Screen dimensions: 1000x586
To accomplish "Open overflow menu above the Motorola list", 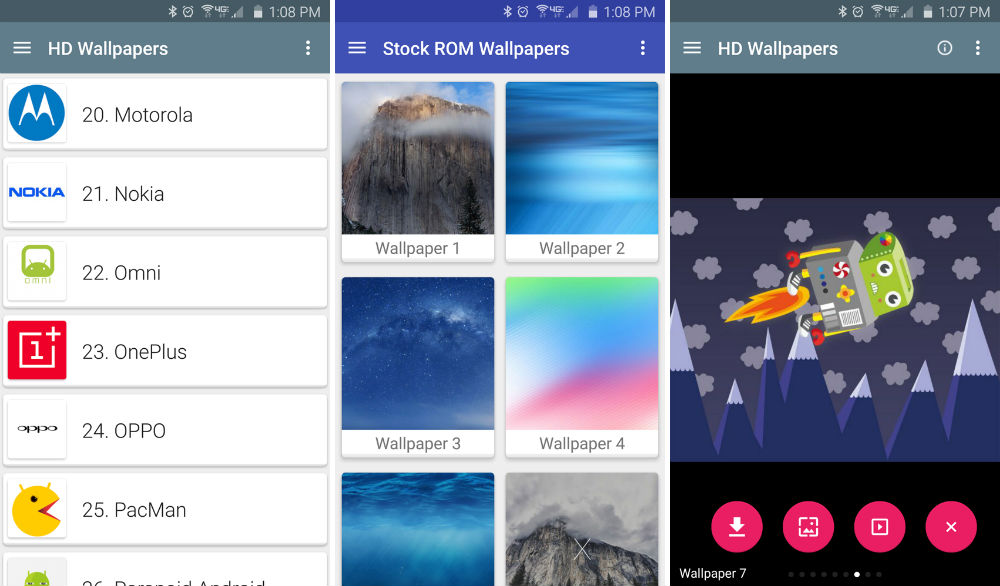I will (x=308, y=48).
